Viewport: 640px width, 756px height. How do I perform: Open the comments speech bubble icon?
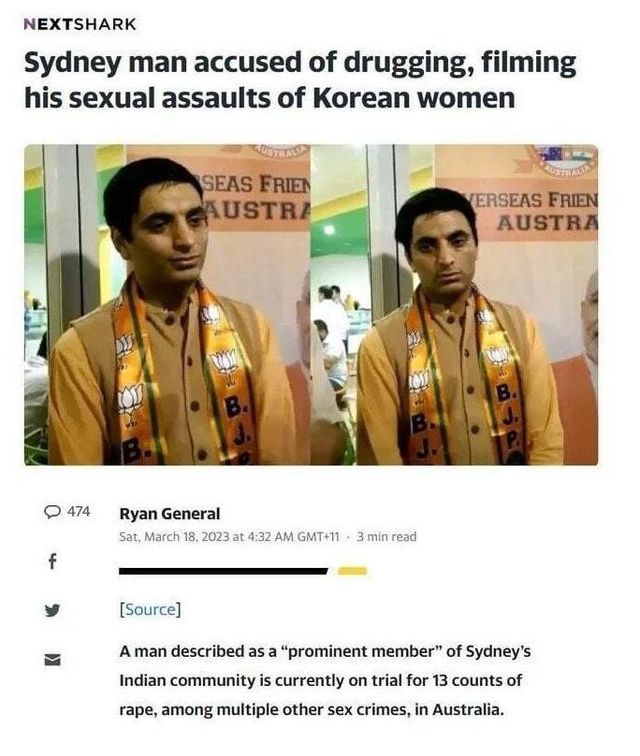click(x=52, y=512)
